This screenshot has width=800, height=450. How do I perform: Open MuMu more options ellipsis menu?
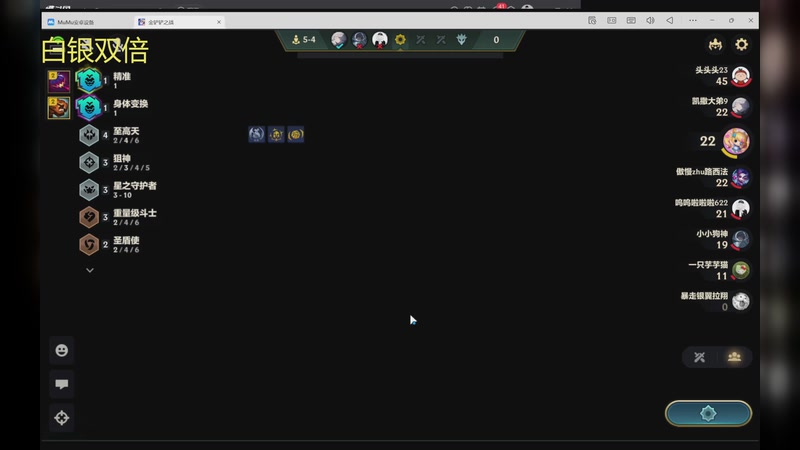click(692, 20)
